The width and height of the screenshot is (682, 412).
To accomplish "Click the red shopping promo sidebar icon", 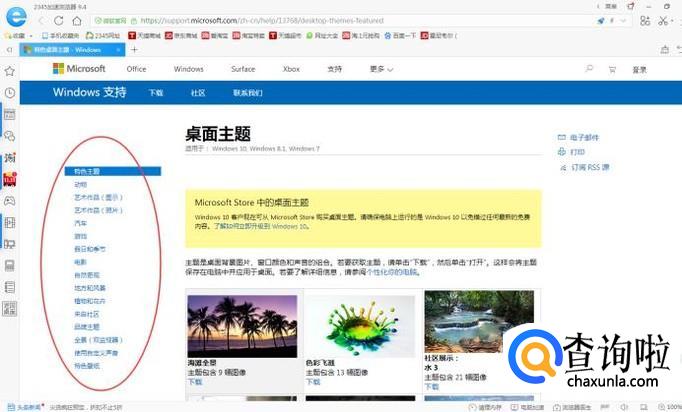I will (x=10, y=179).
